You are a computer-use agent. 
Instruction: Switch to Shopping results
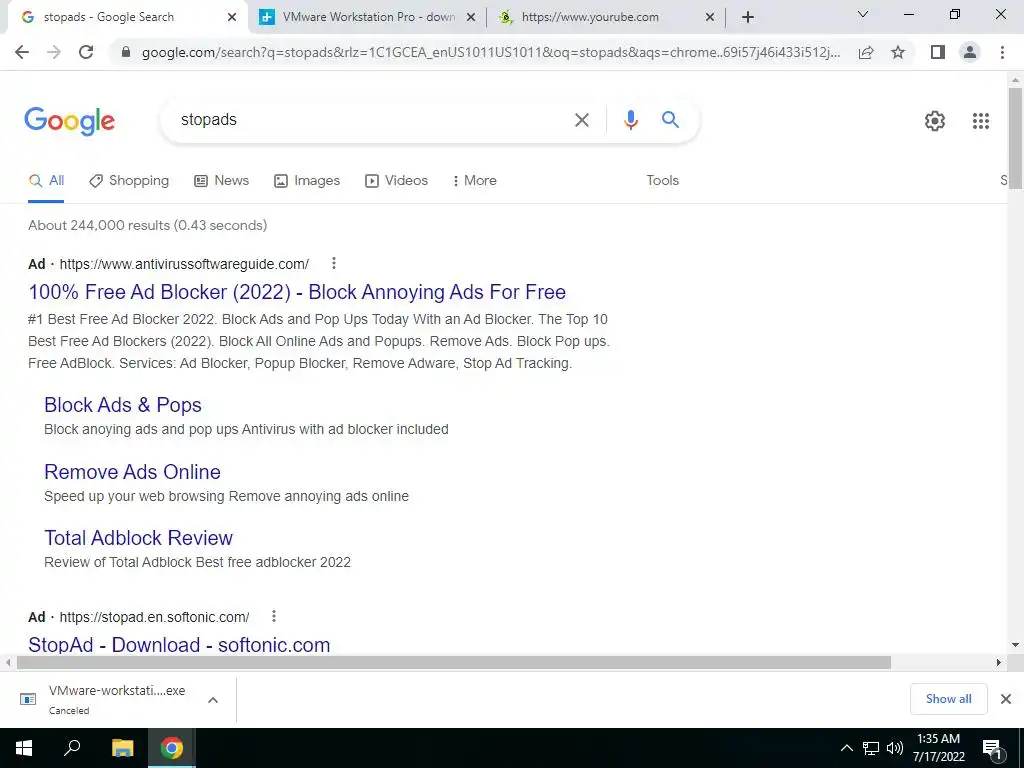[129, 181]
